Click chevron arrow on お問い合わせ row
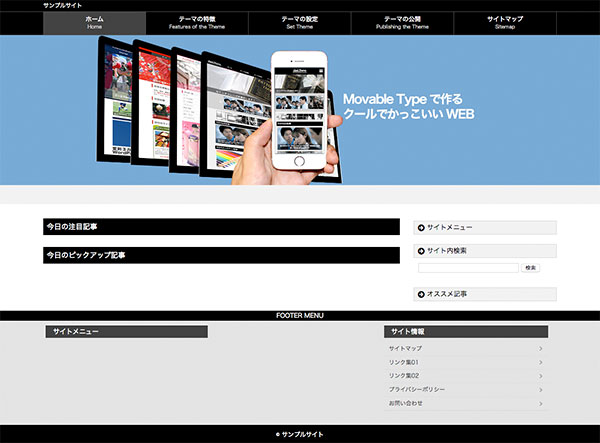This screenshot has width=600, height=443. (x=541, y=404)
